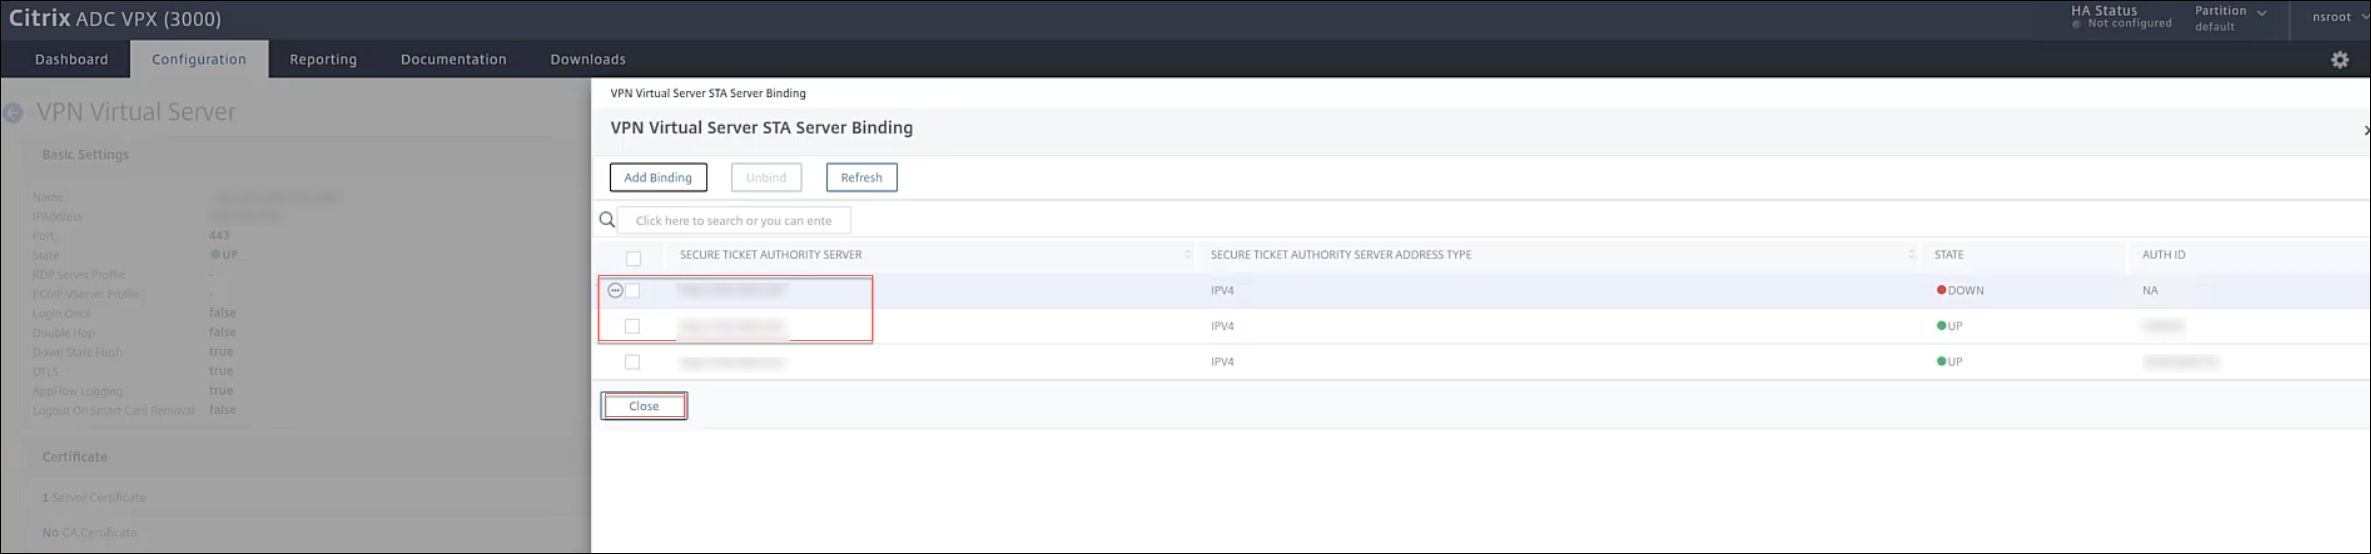Screen dimensions: 2371x554
Task: Click the NA auth ID cell
Action: [x=2150, y=291]
